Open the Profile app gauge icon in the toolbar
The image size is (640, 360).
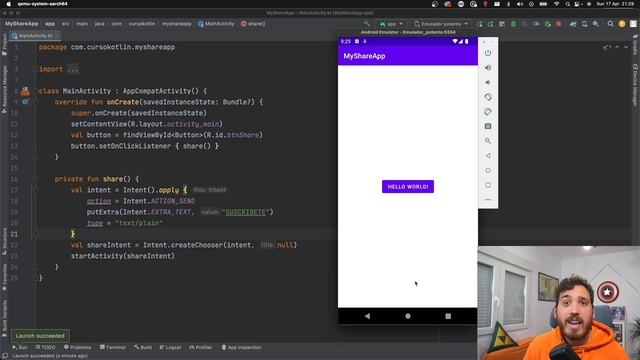click(x=536, y=24)
